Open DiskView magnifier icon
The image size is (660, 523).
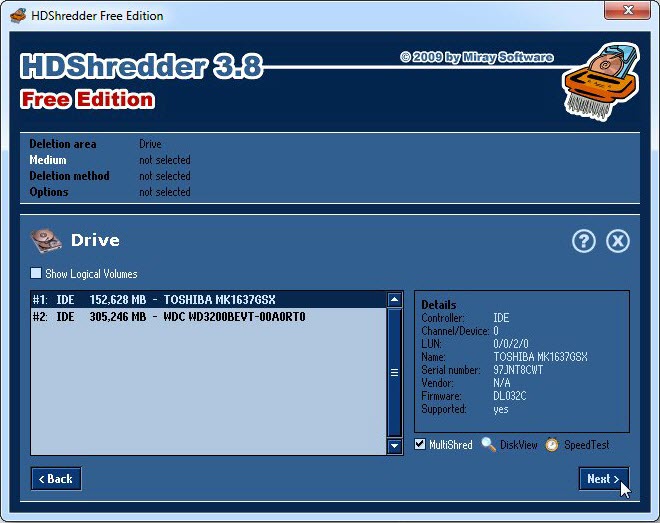point(488,445)
